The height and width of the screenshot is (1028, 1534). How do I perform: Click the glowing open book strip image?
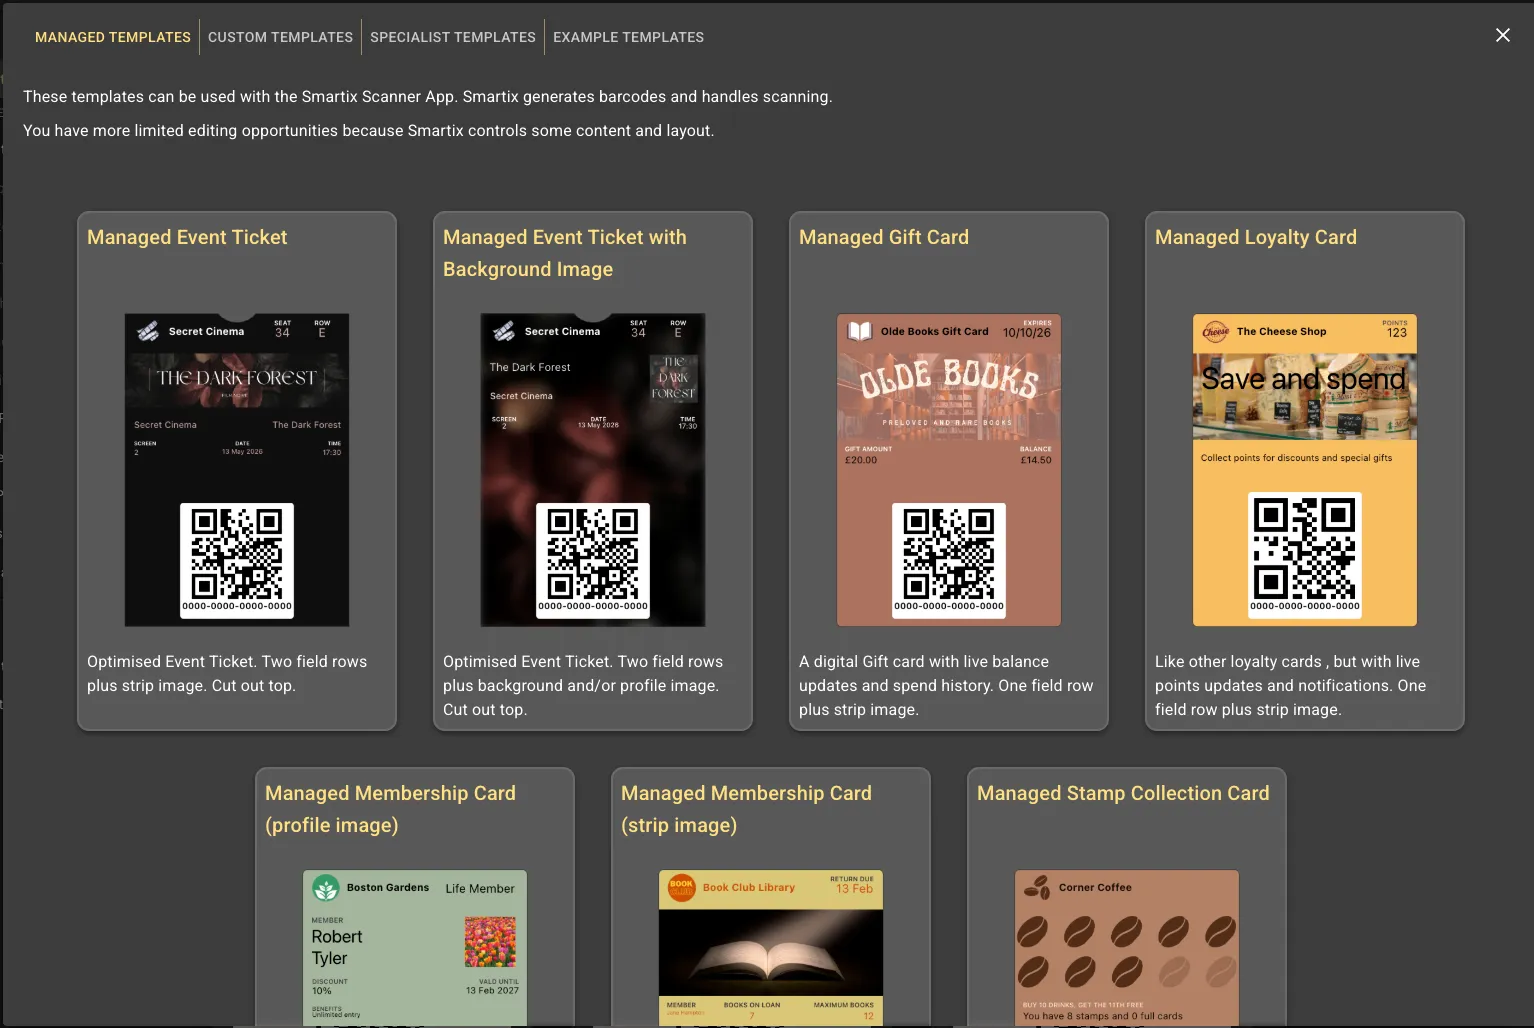click(x=771, y=952)
